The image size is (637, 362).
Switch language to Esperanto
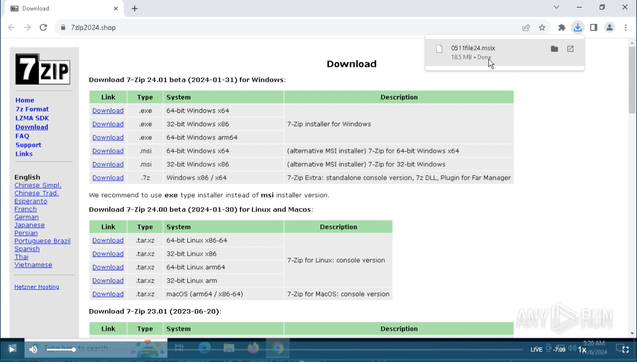pyautogui.click(x=30, y=201)
